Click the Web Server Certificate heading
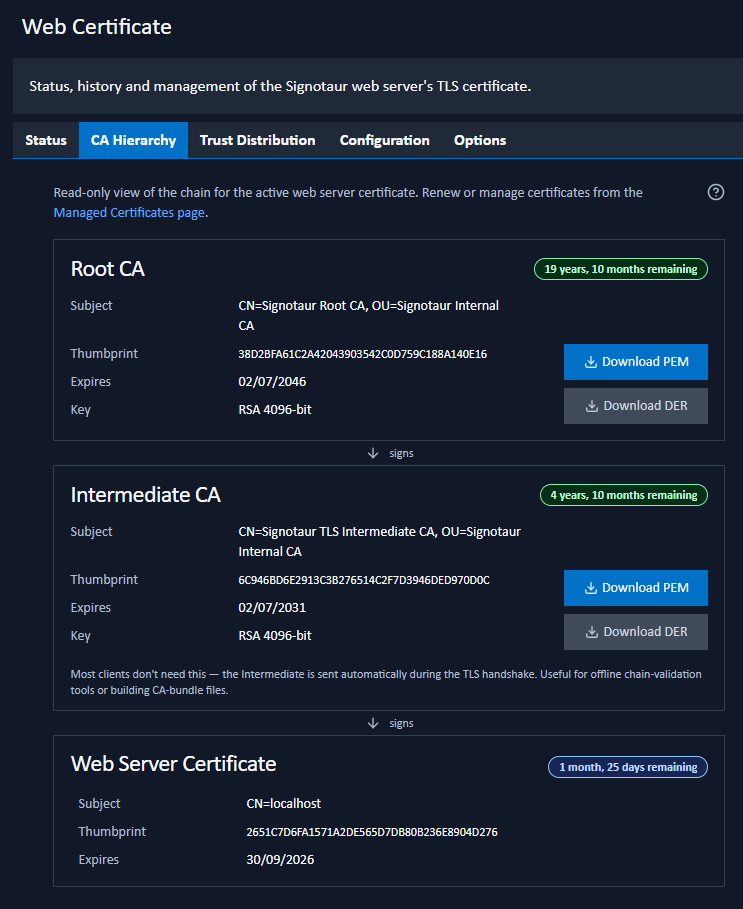The height and width of the screenshot is (909, 743). pyautogui.click(x=173, y=764)
